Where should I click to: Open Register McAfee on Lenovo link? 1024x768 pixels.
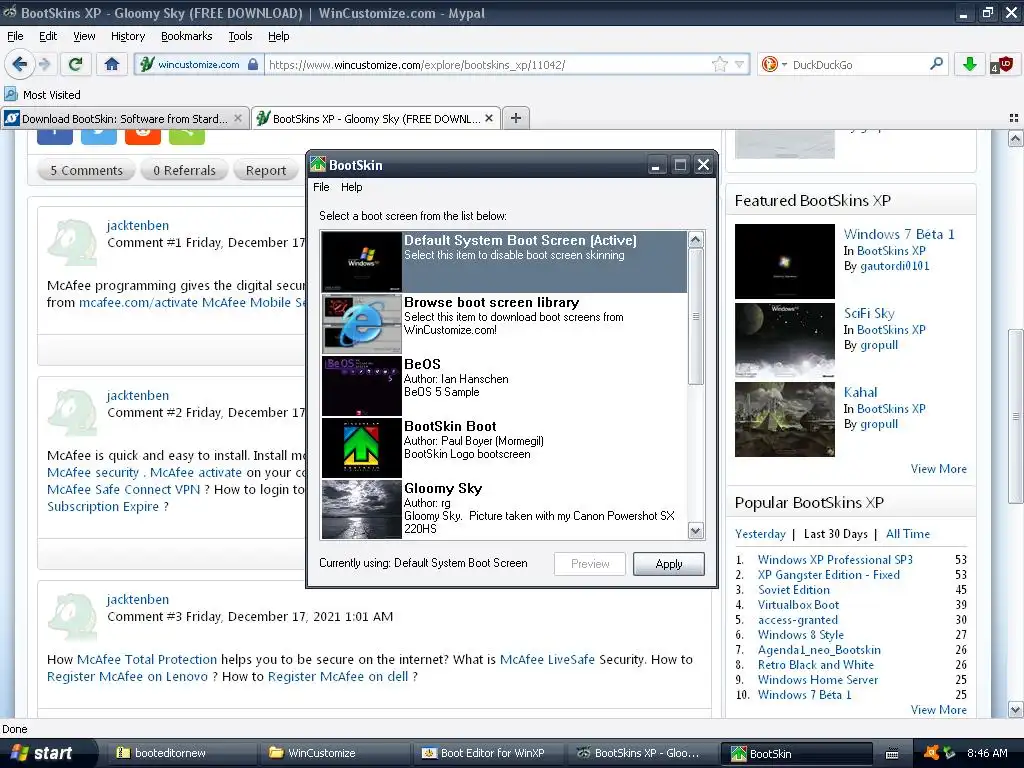127,677
